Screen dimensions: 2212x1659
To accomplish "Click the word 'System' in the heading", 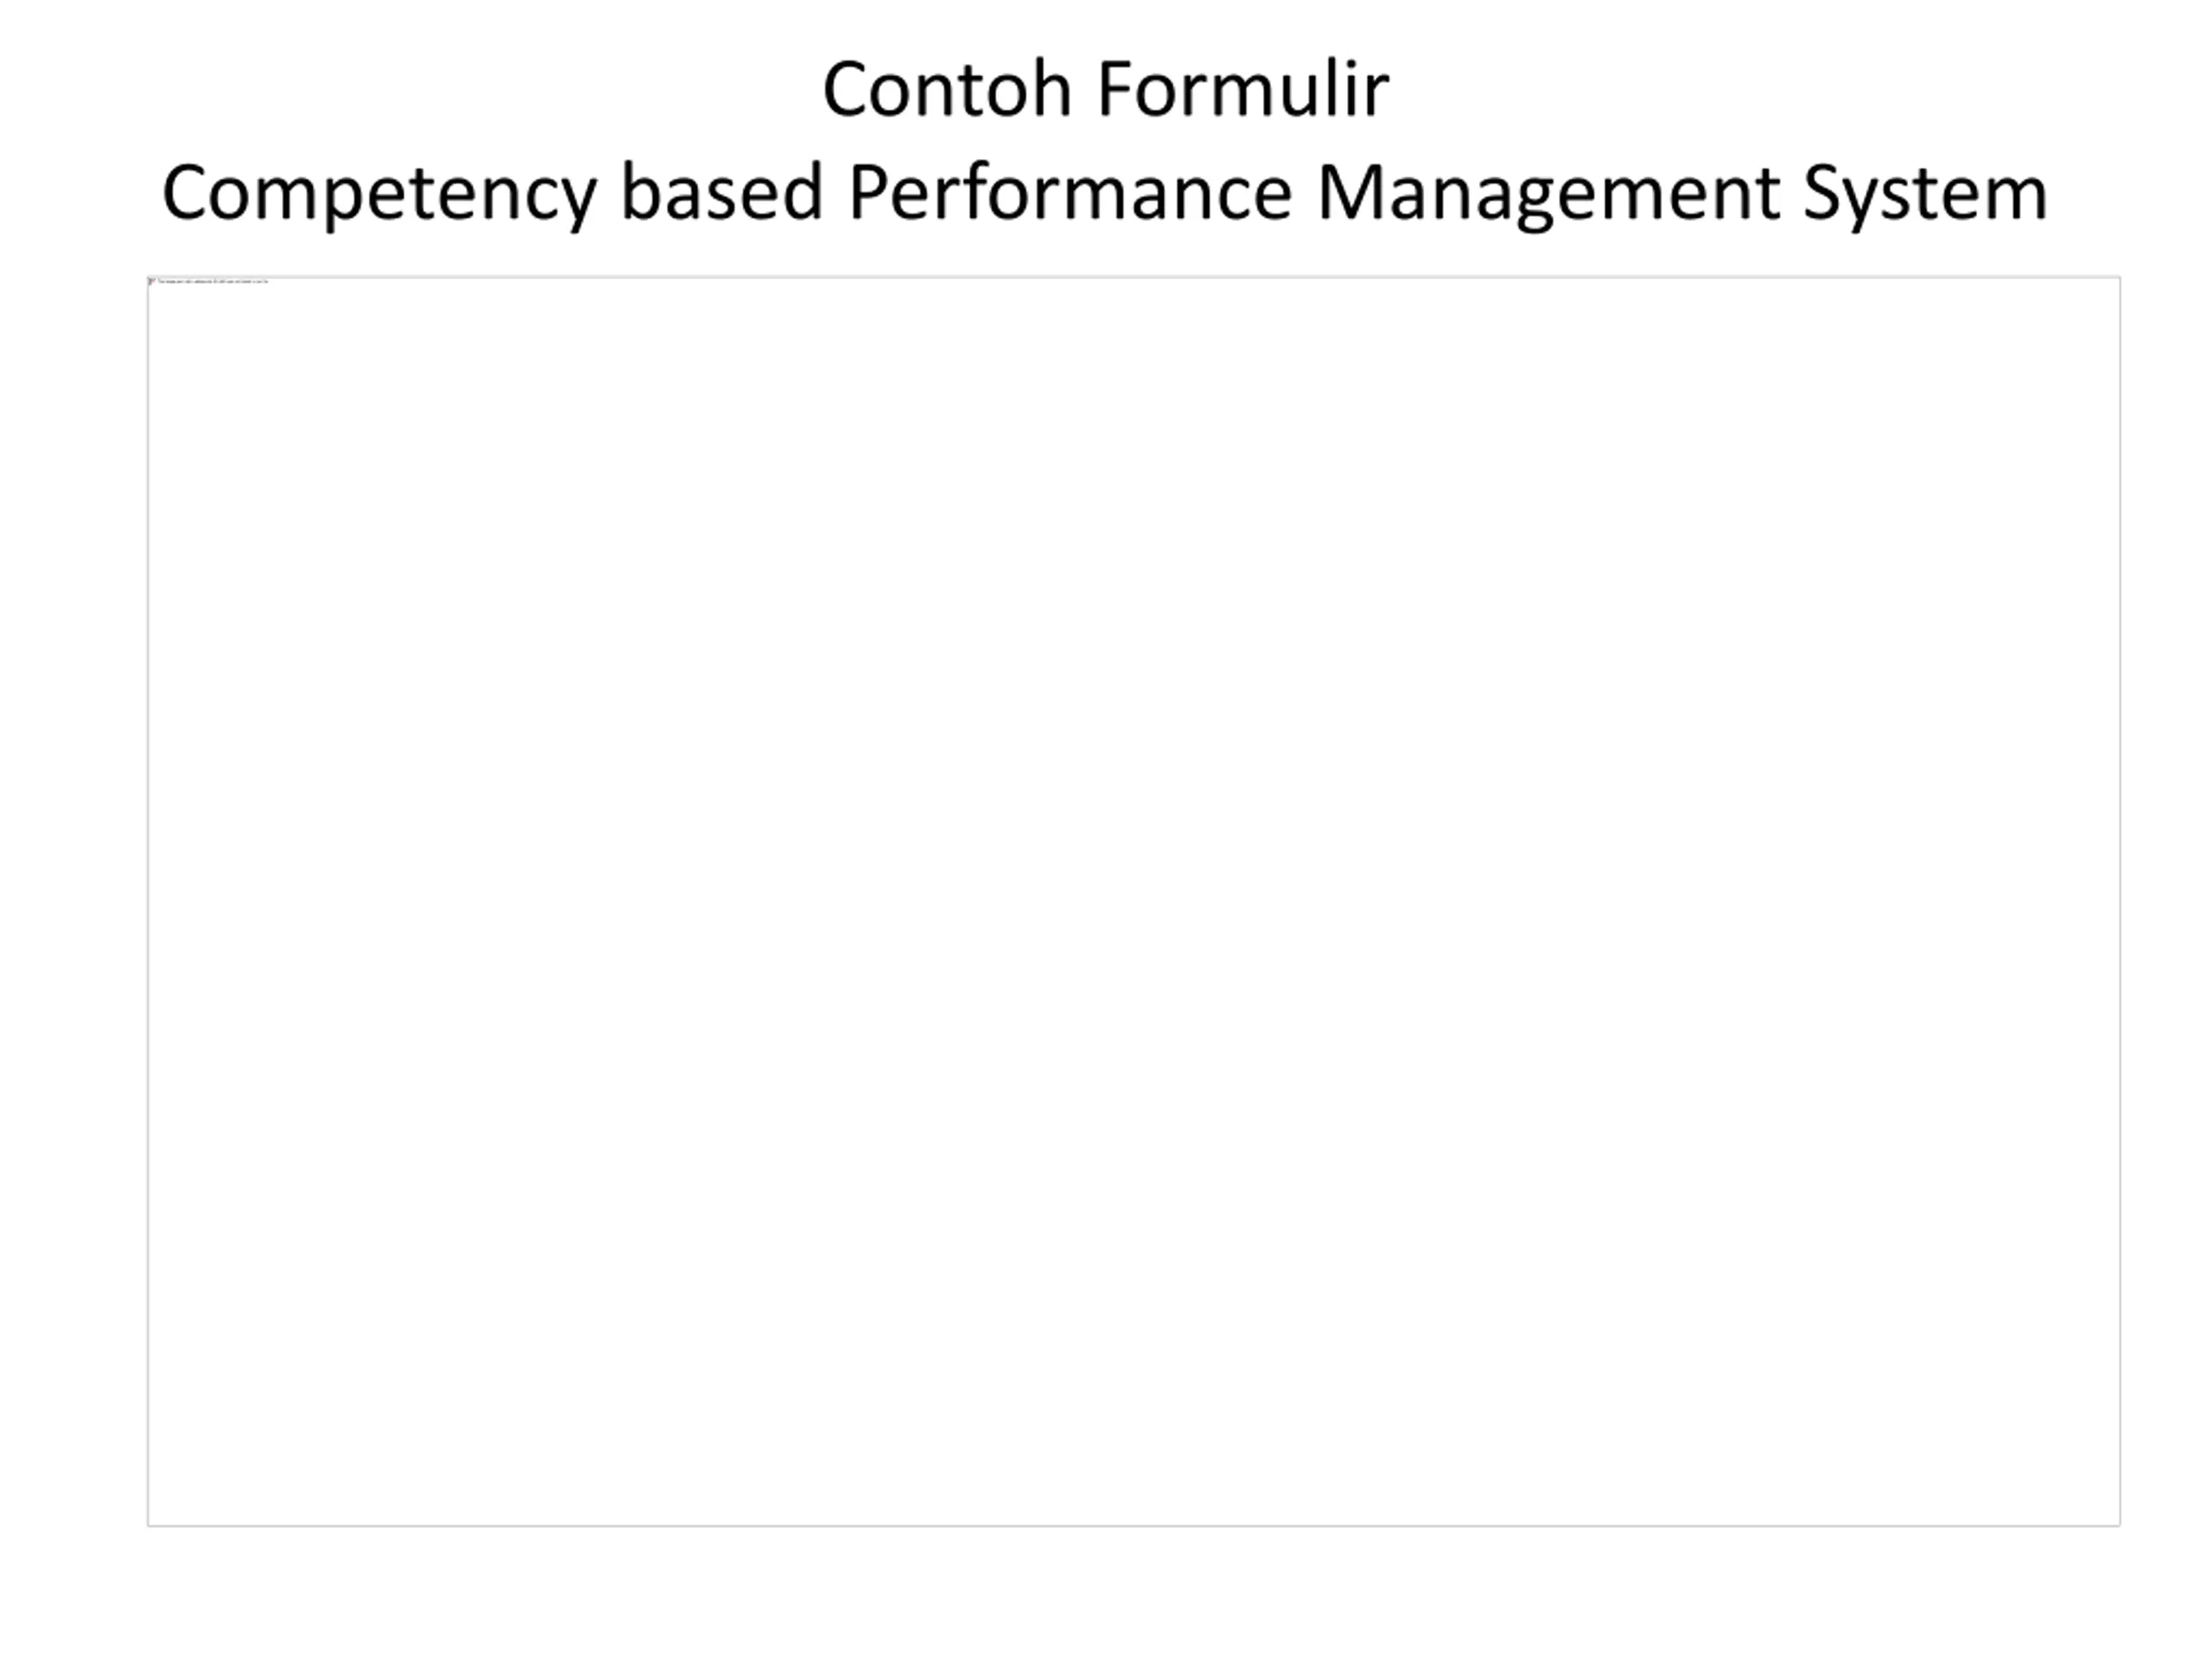I will click(x=1925, y=195).
